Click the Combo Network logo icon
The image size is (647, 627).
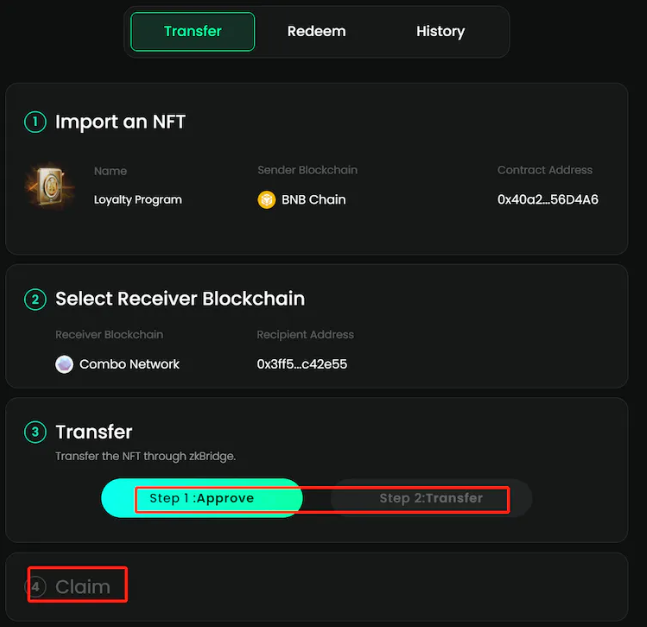(x=64, y=364)
